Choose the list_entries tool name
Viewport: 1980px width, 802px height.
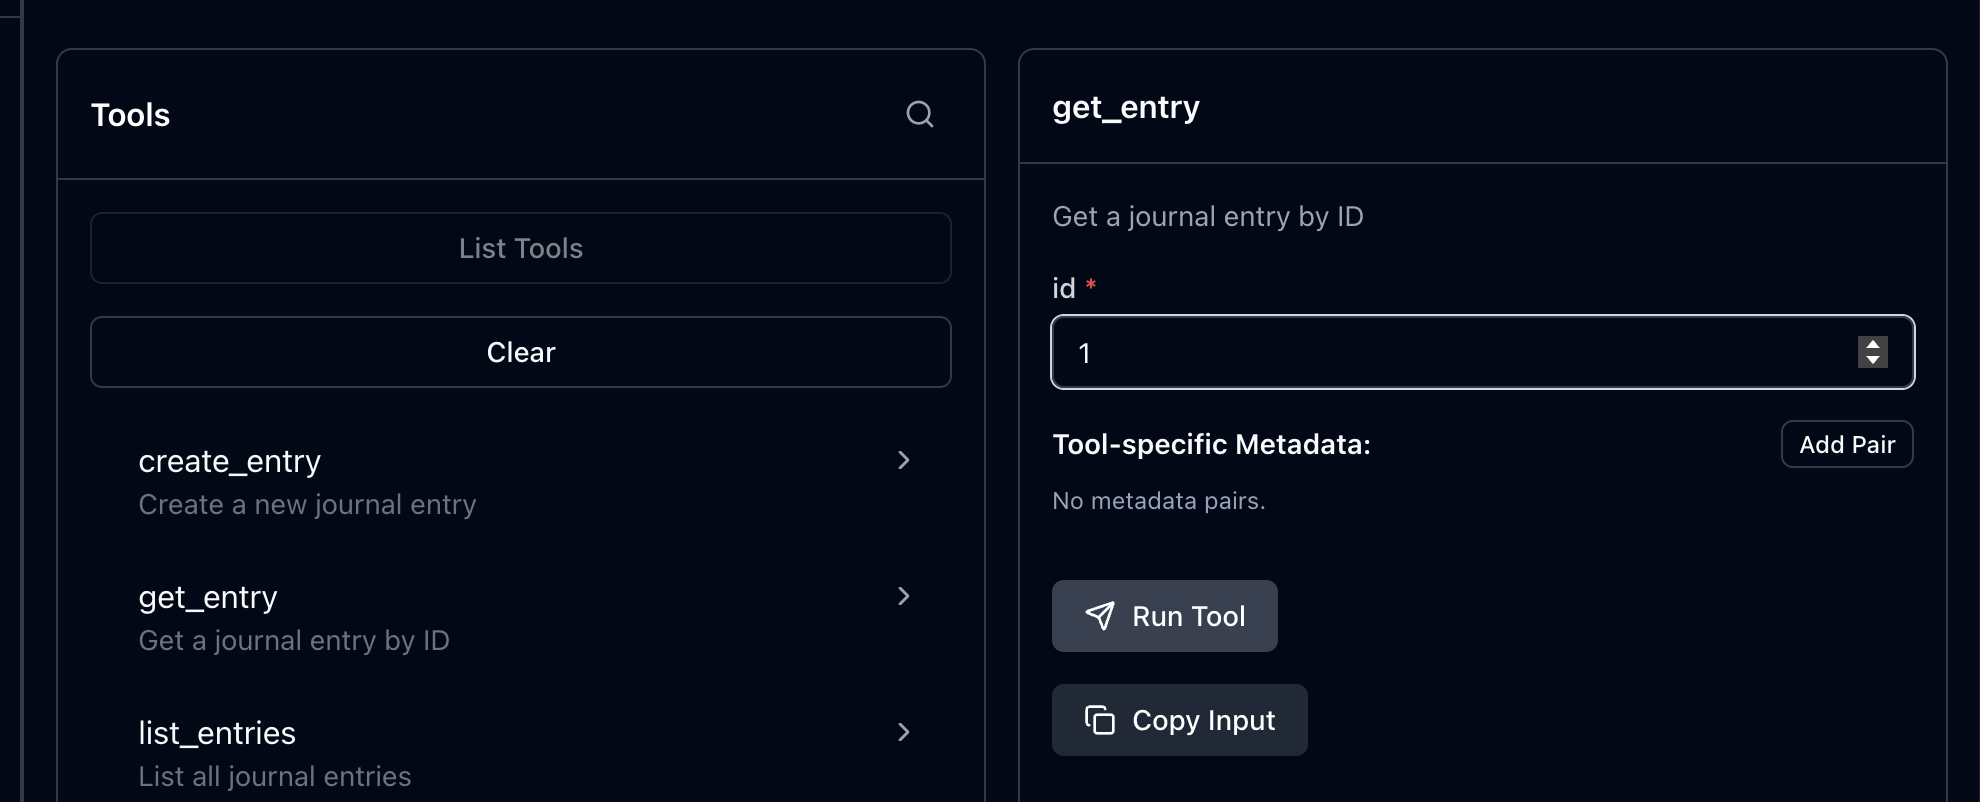[217, 733]
